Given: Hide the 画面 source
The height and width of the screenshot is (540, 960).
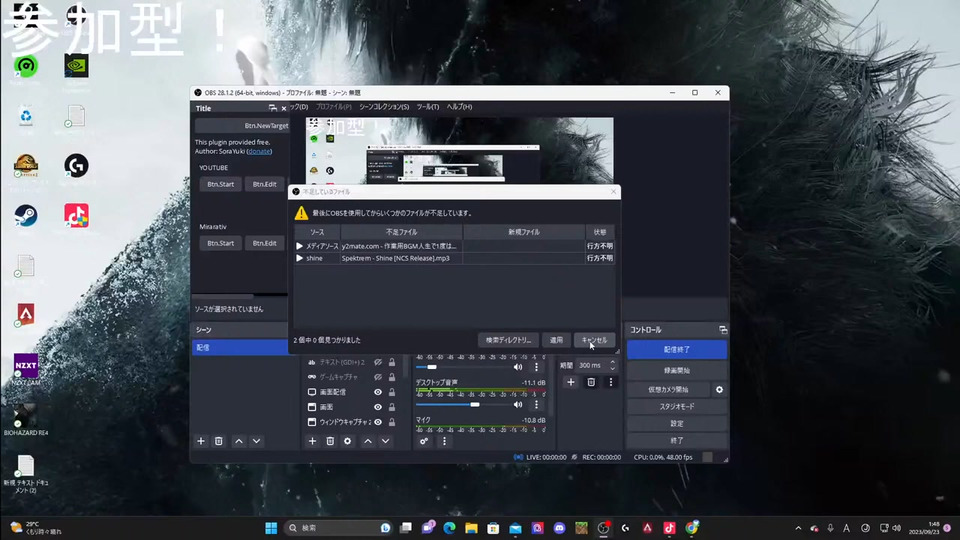Looking at the screenshot, I should pos(378,407).
